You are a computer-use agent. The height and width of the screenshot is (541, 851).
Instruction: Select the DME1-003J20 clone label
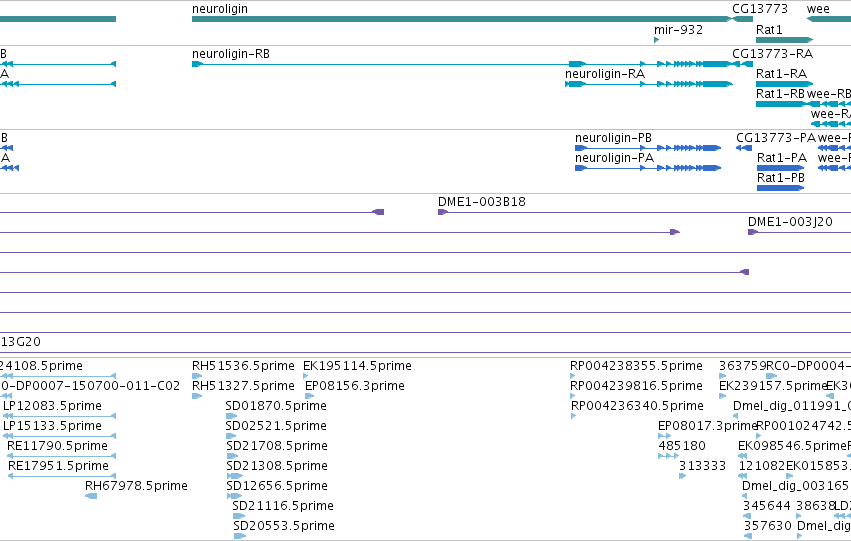click(x=790, y=222)
